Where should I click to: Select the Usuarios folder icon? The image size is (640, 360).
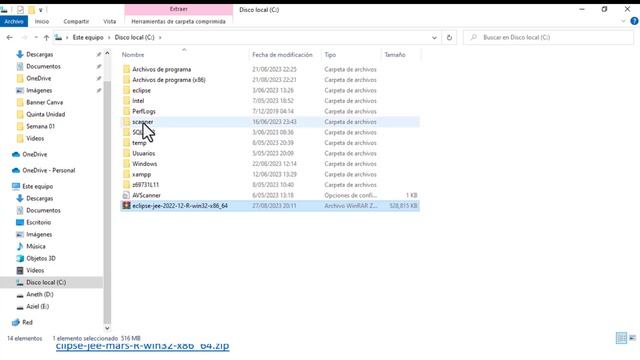(127, 153)
